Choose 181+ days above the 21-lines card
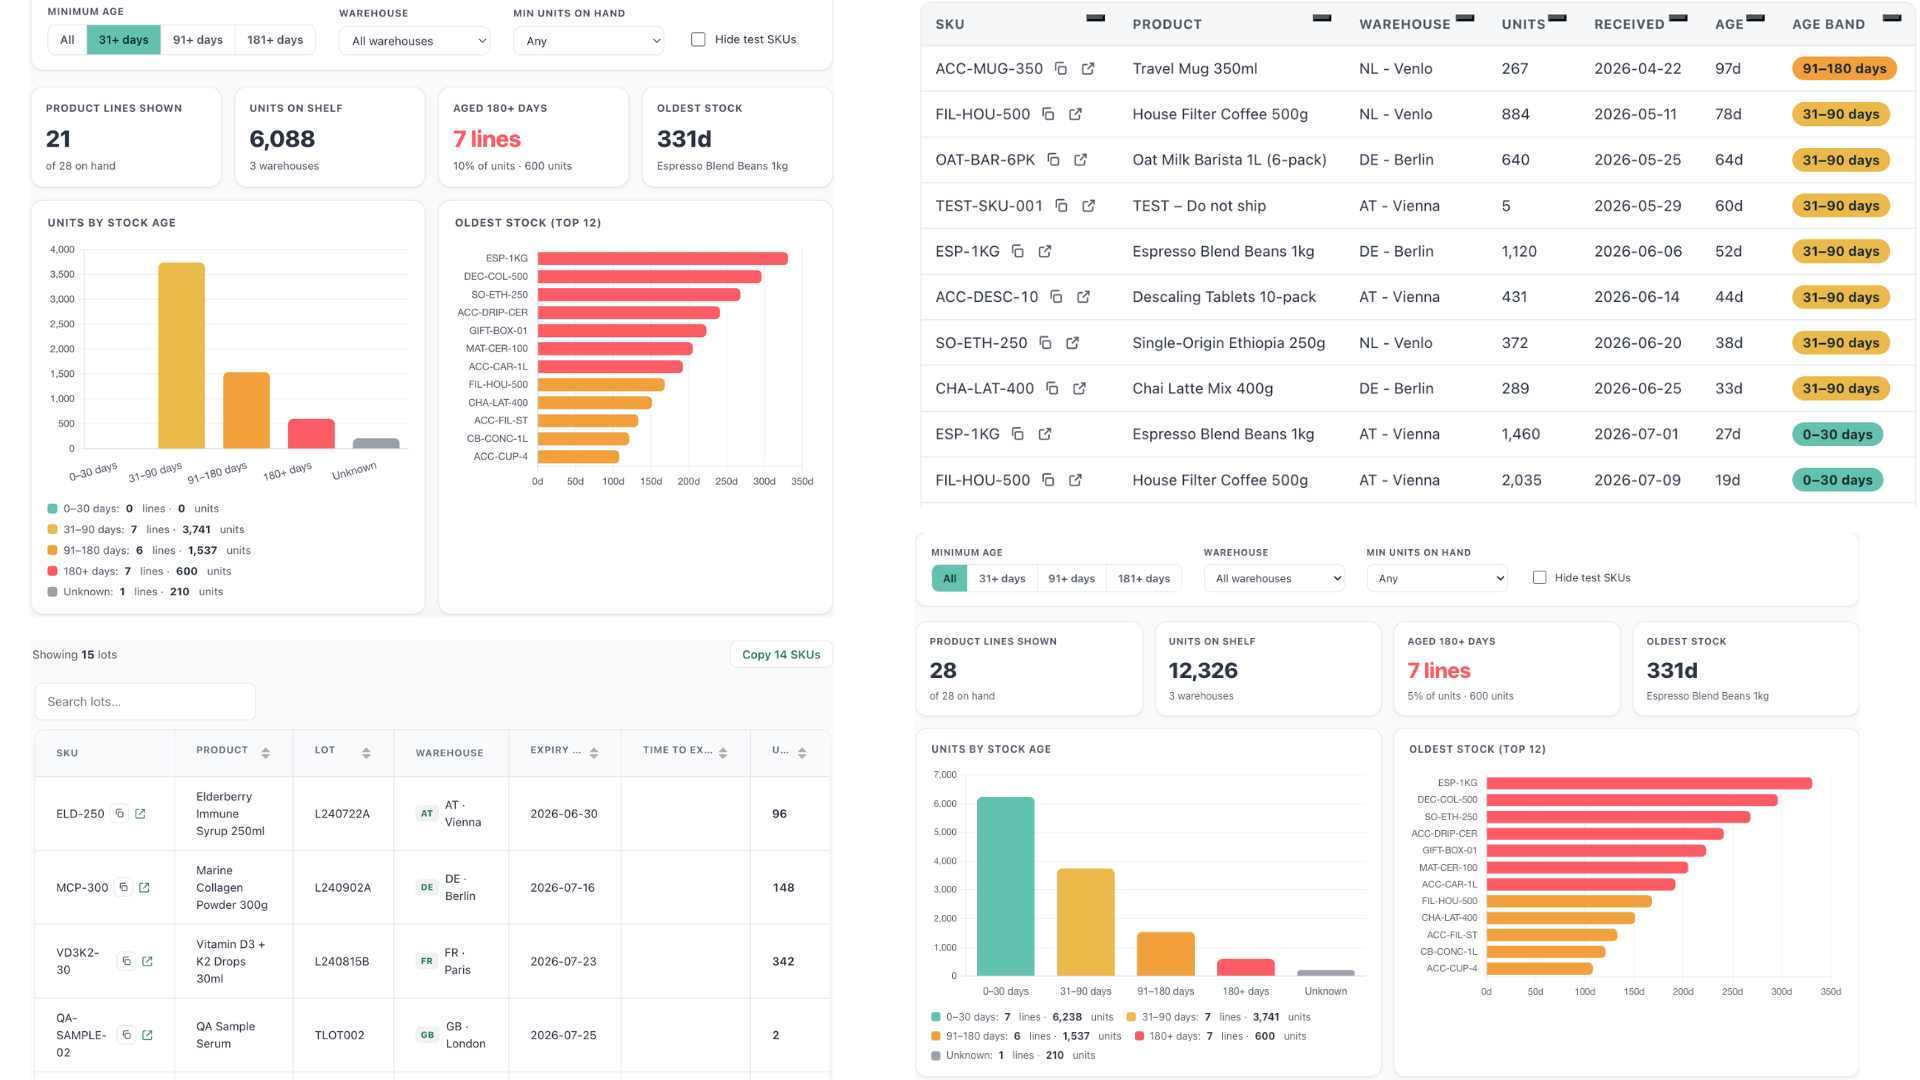 click(275, 40)
